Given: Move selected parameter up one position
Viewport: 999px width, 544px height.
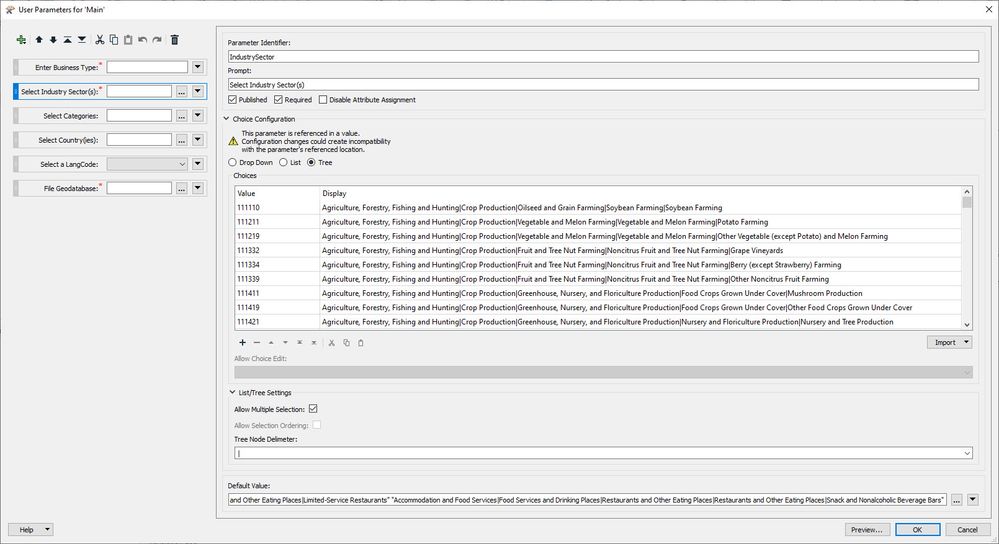Looking at the screenshot, I should pos(39,39).
